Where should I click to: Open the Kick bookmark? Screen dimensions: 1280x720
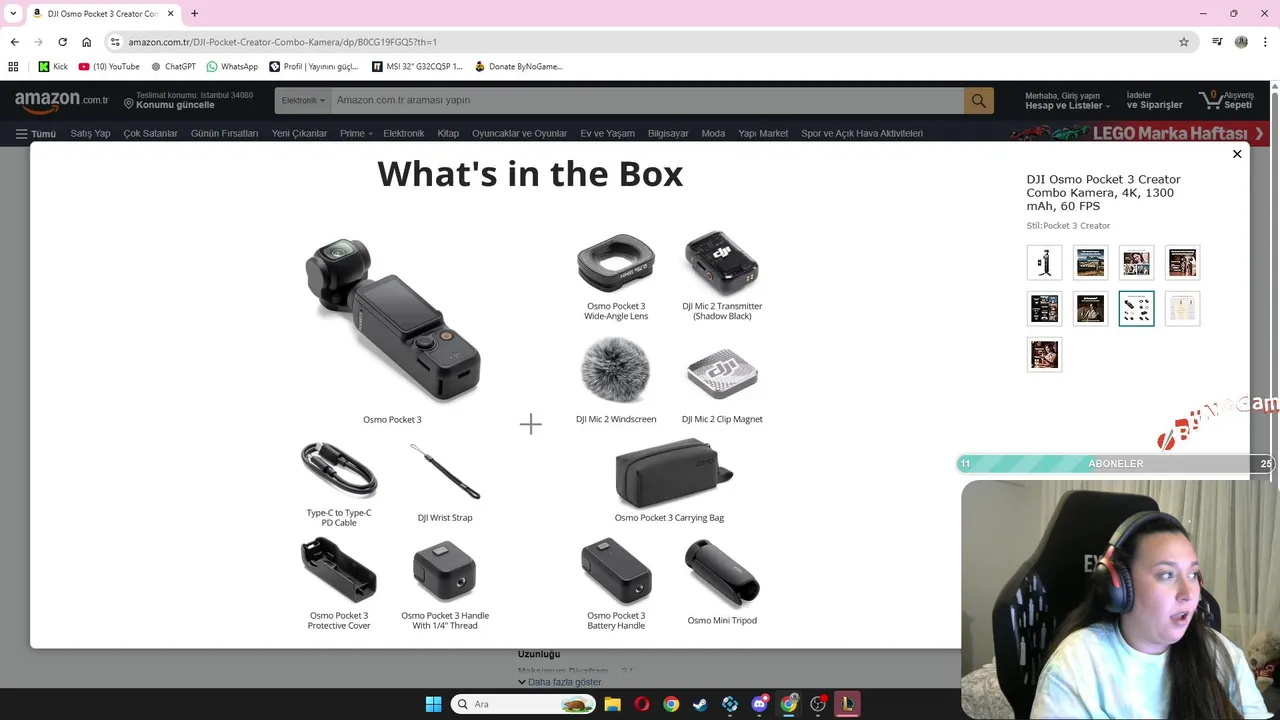pyautogui.click(x=53, y=67)
